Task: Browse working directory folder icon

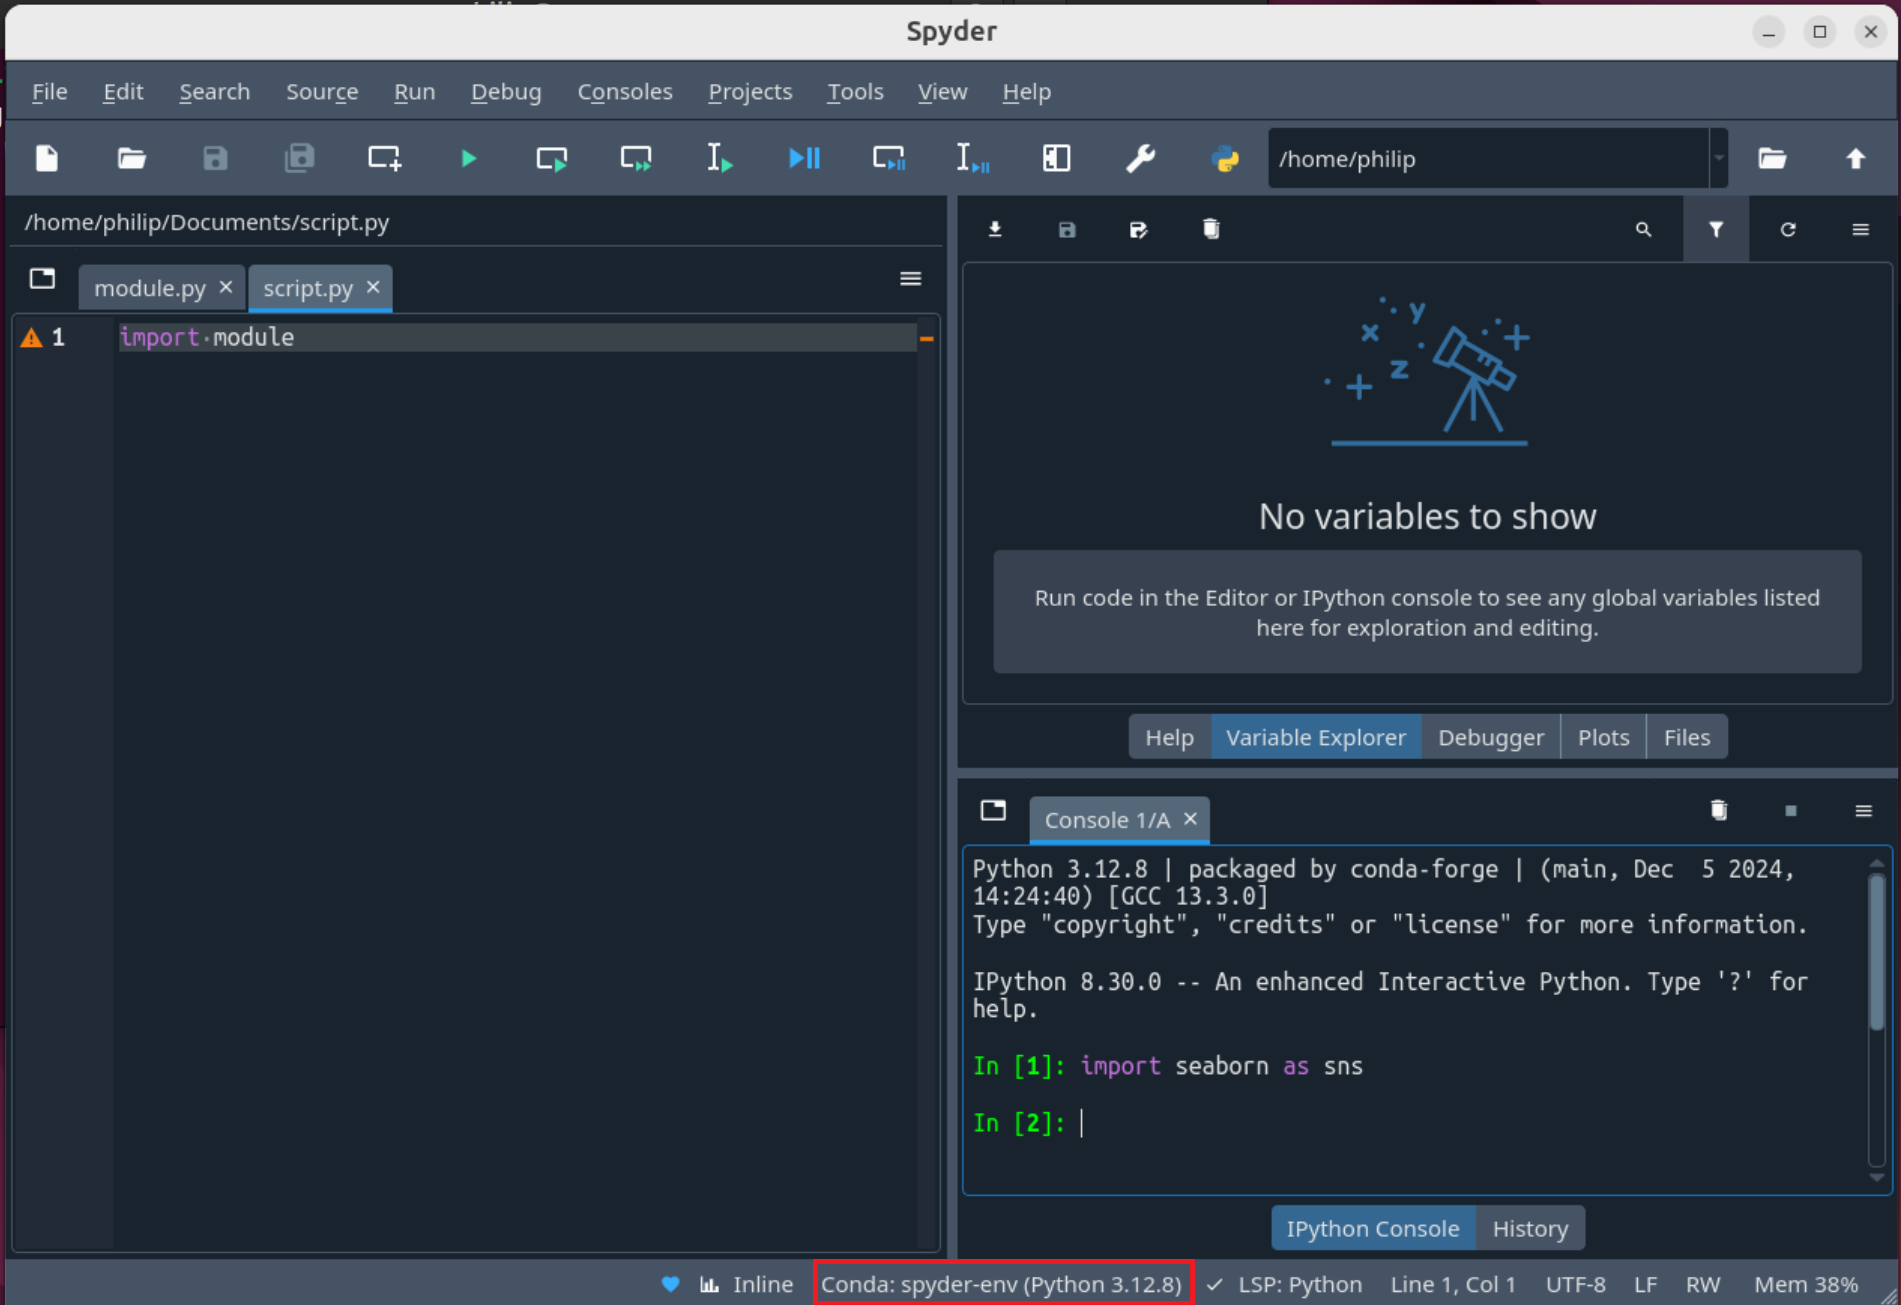Action: pos(1772,158)
